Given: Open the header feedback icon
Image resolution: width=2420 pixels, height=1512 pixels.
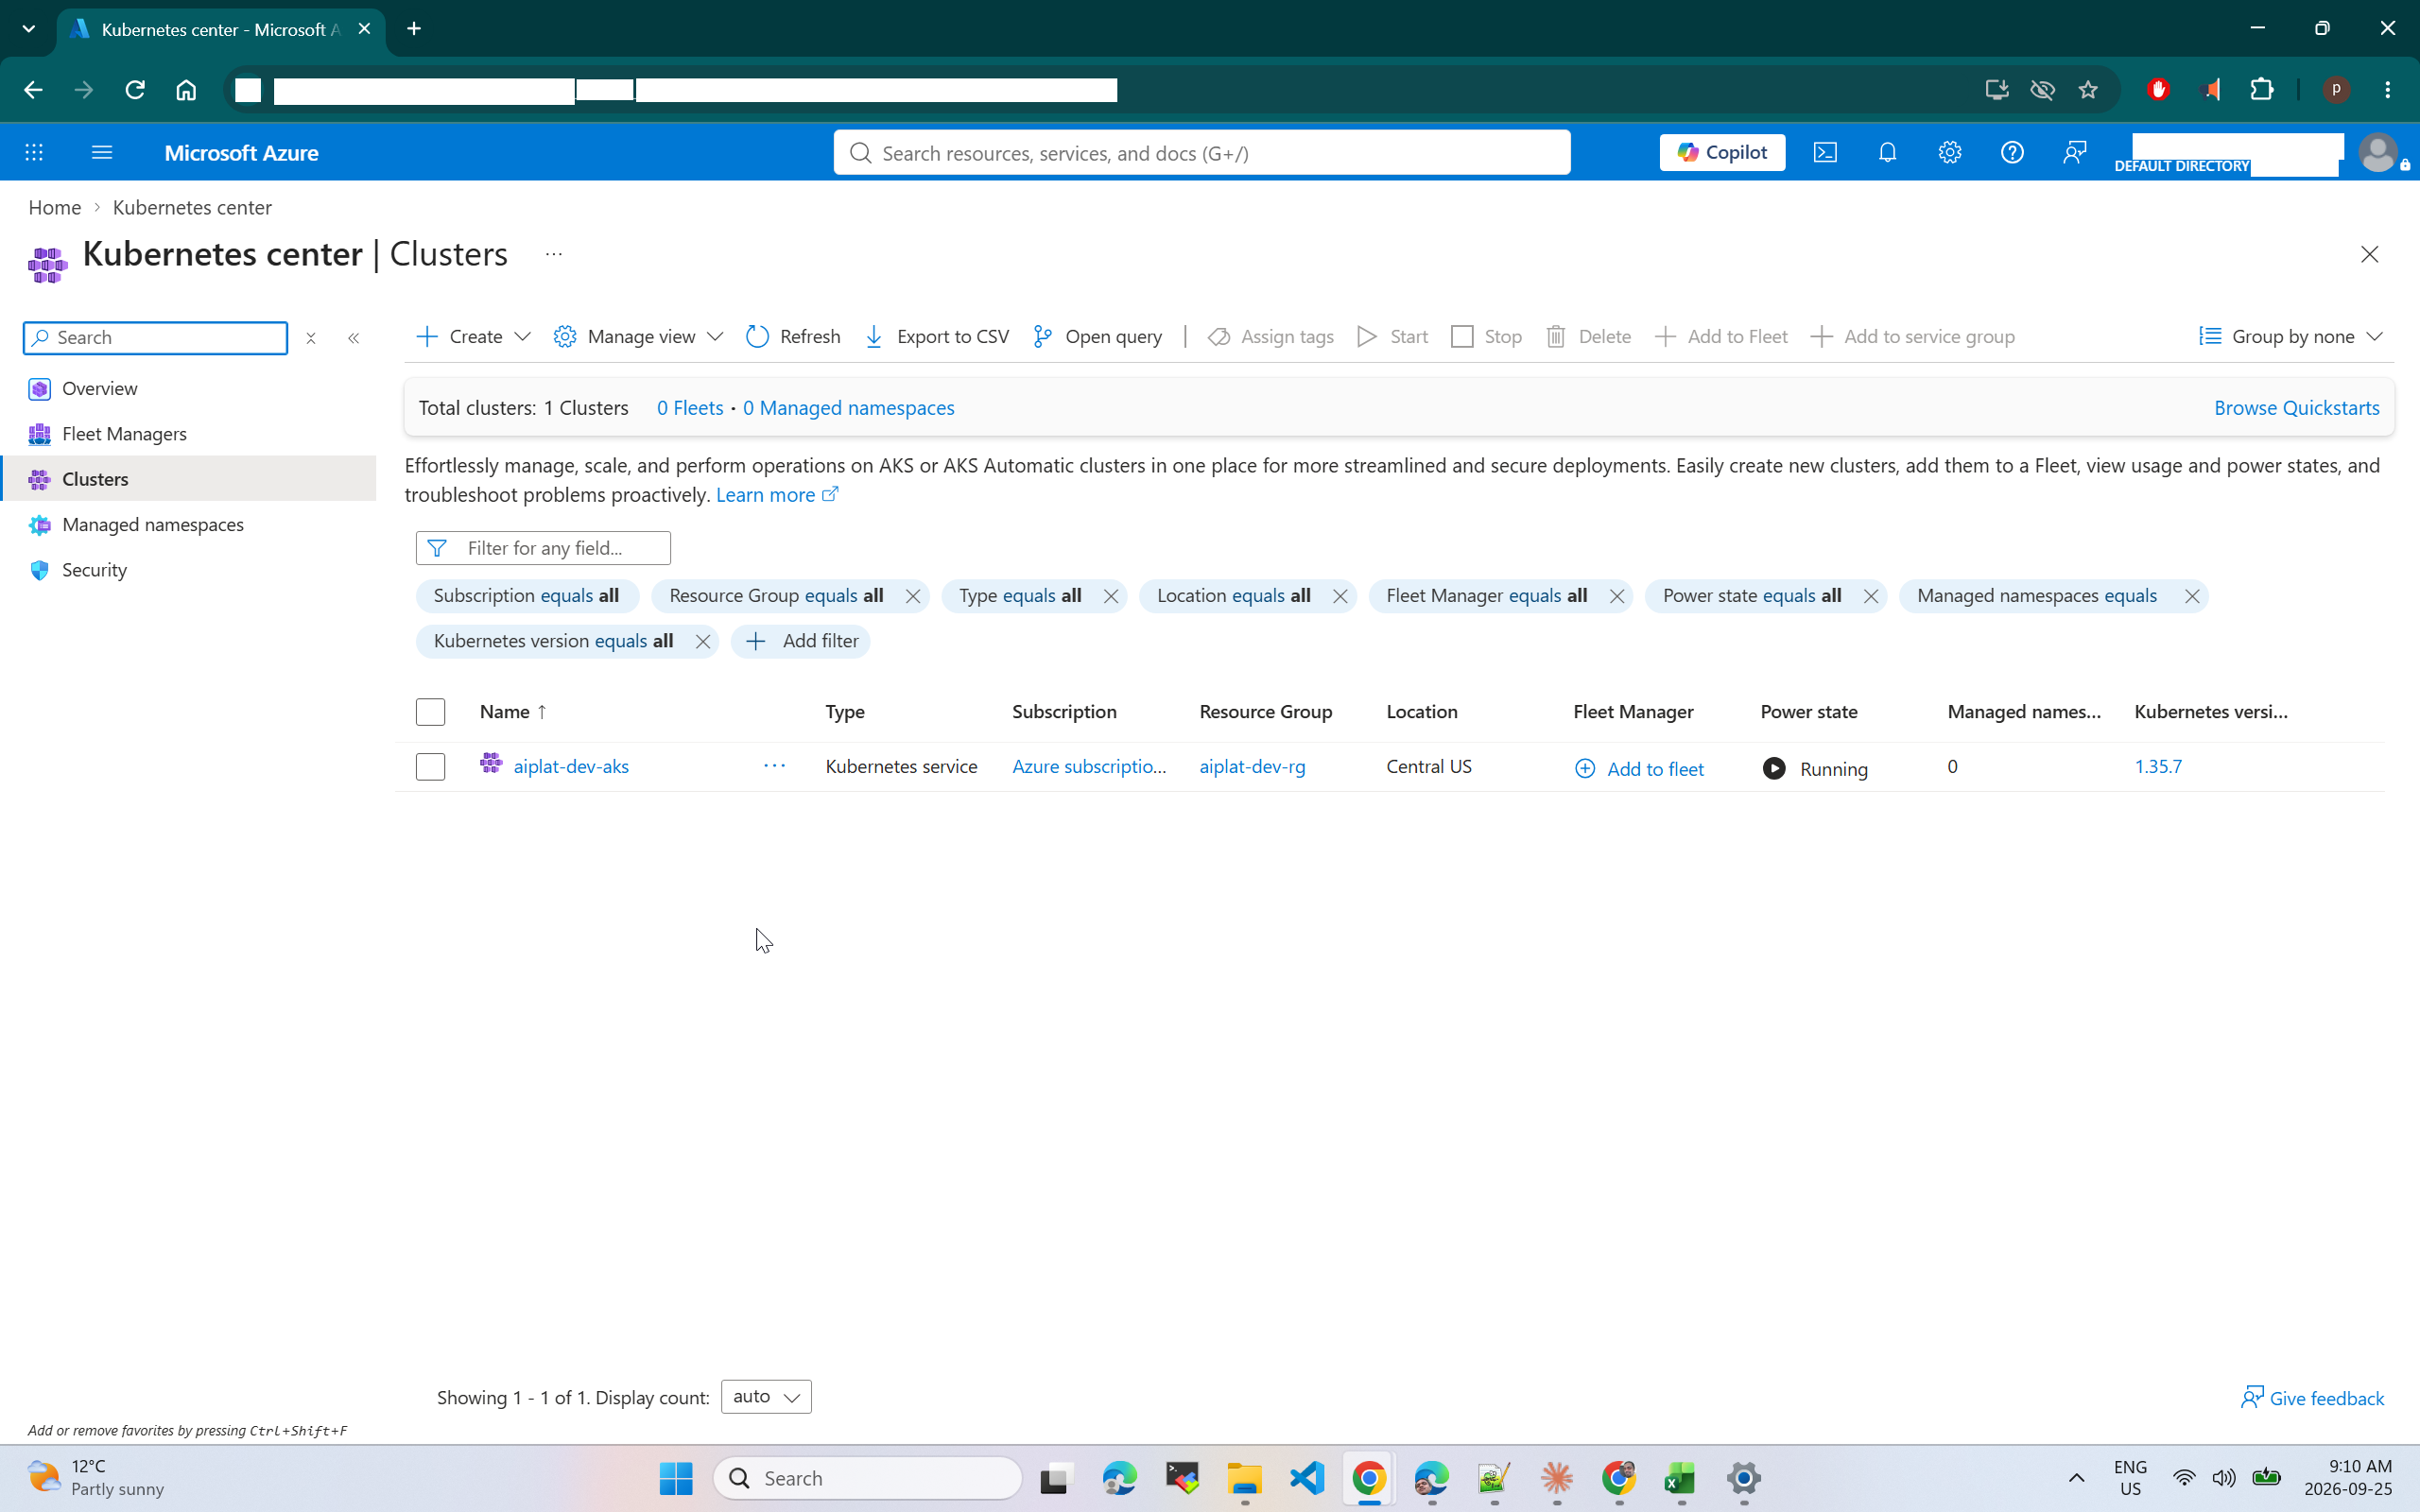Looking at the screenshot, I should click(x=2074, y=152).
